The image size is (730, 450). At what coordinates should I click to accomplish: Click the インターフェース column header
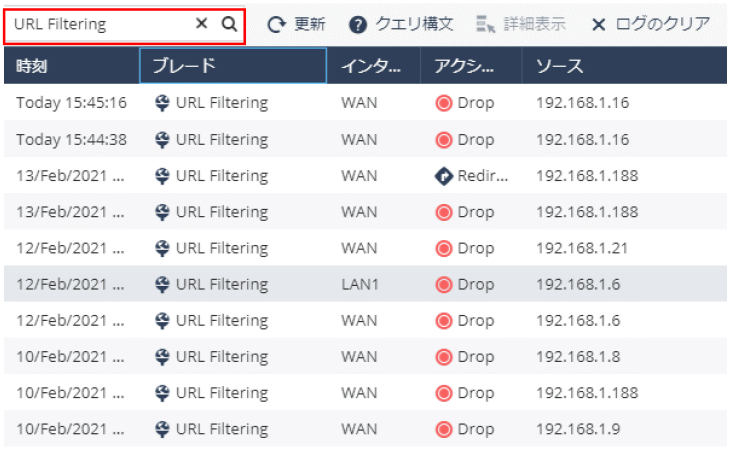tap(372, 66)
